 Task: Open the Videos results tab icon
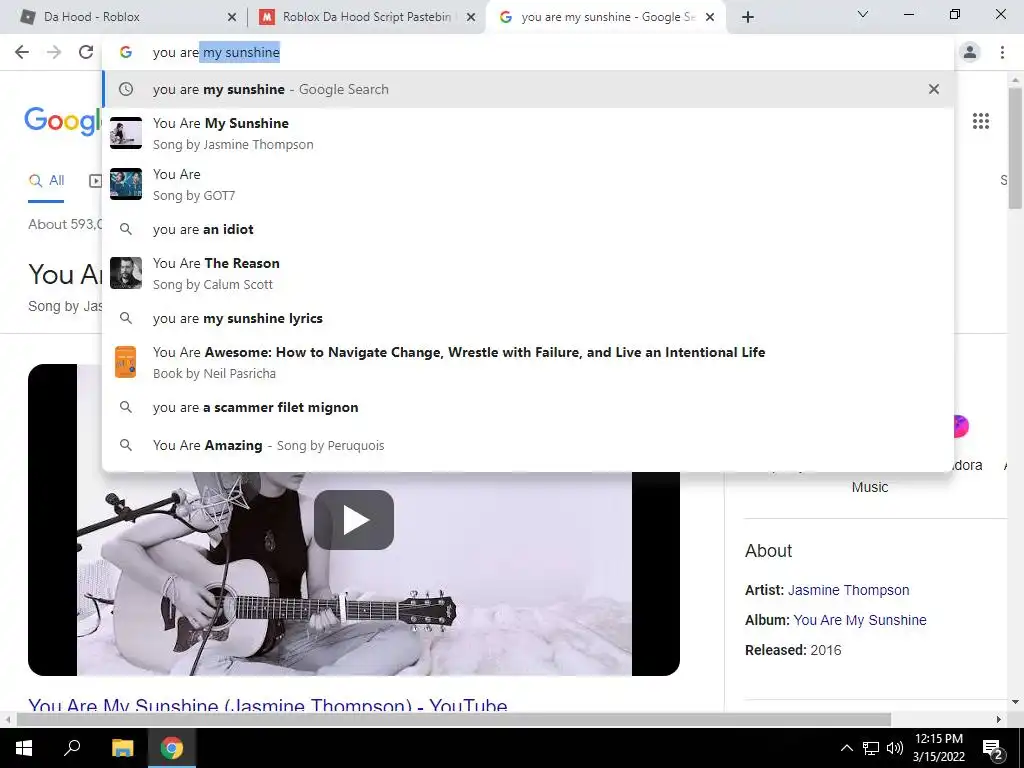tap(95, 181)
